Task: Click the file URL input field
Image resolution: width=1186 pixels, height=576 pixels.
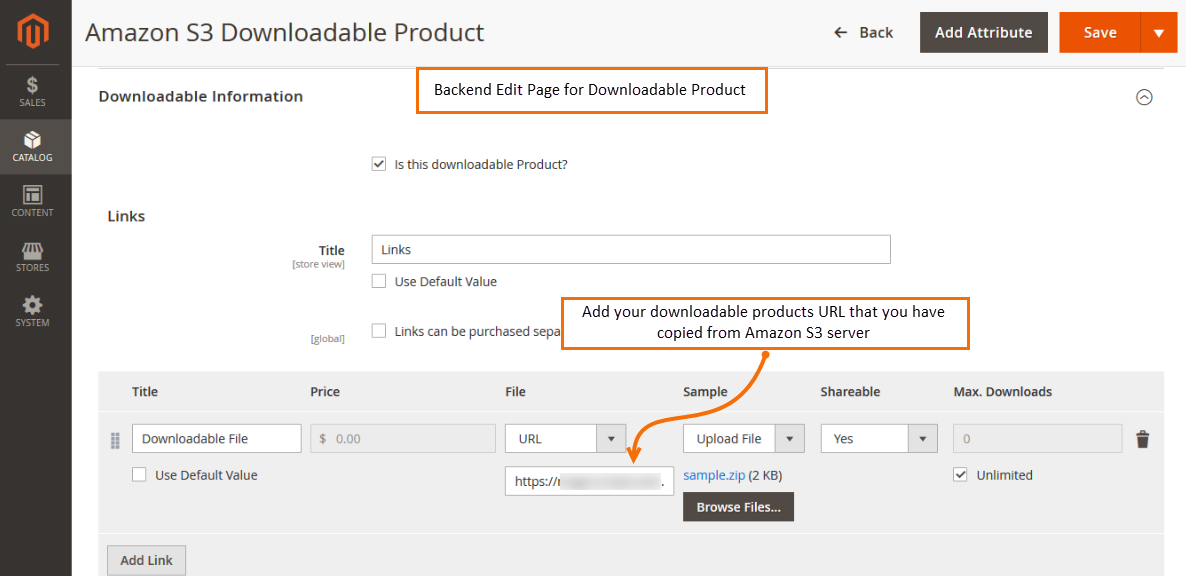Action: point(589,482)
